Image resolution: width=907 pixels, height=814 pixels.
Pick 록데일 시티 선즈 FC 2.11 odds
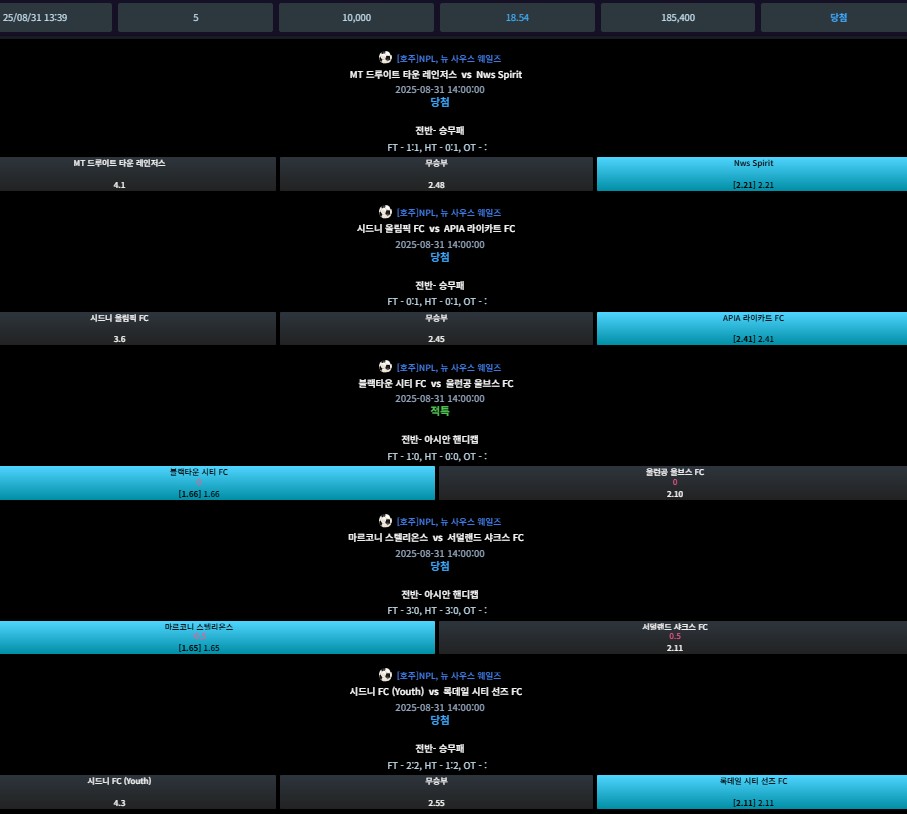point(752,792)
